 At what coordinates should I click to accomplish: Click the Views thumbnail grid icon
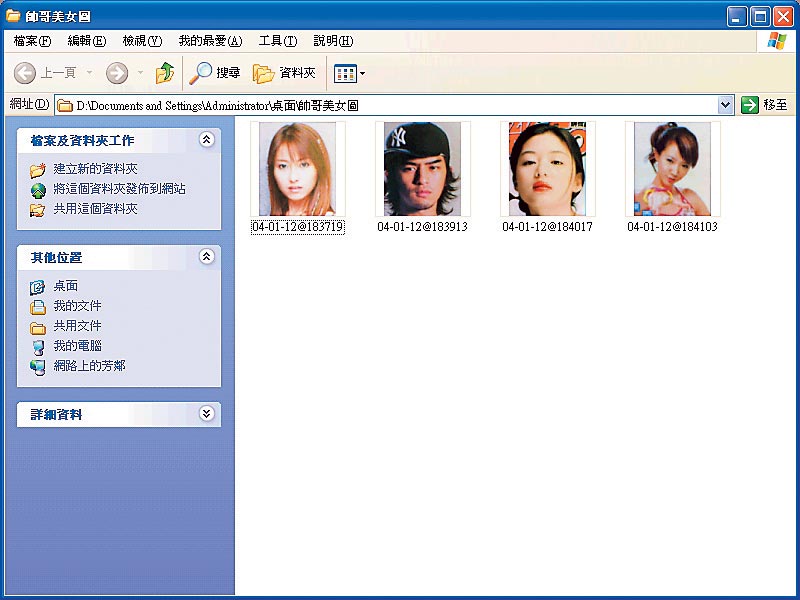coord(345,73)
